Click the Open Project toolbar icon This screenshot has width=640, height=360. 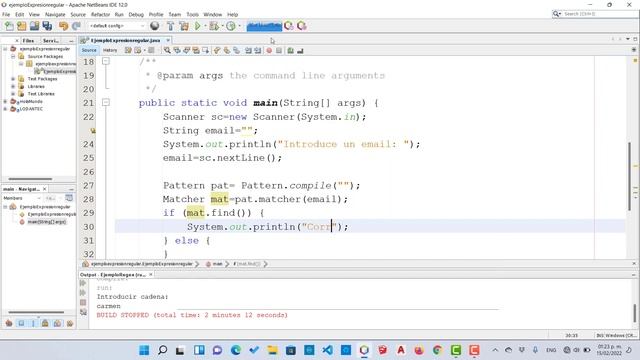(34, 26)
